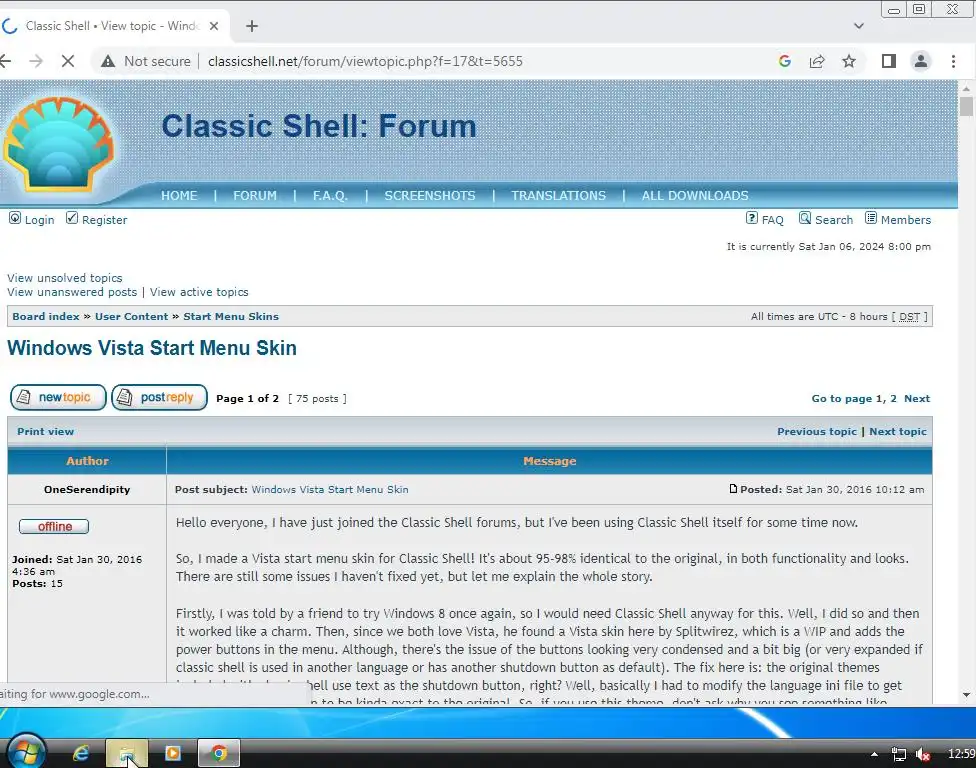Go to Board index breadcrumb
This screenshot has width=976, height=768.
coord(46,316)
